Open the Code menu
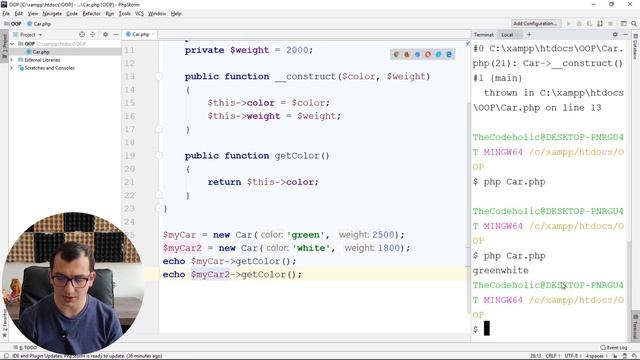The width and height of the screenshot is (640, 360). [72, 13]
